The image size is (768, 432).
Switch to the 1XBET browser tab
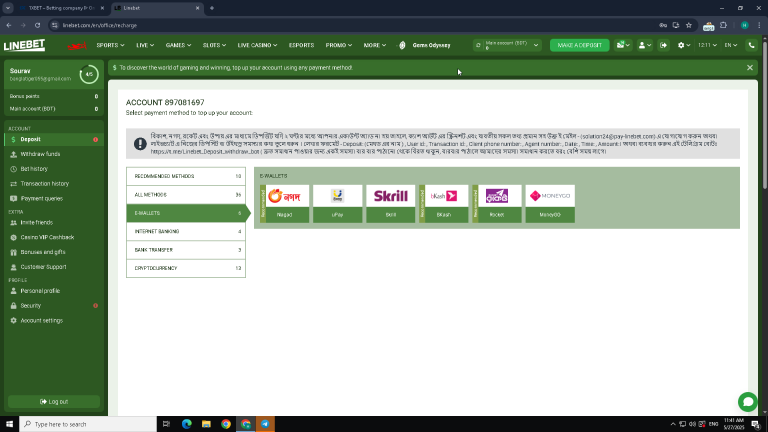[61, 8]
